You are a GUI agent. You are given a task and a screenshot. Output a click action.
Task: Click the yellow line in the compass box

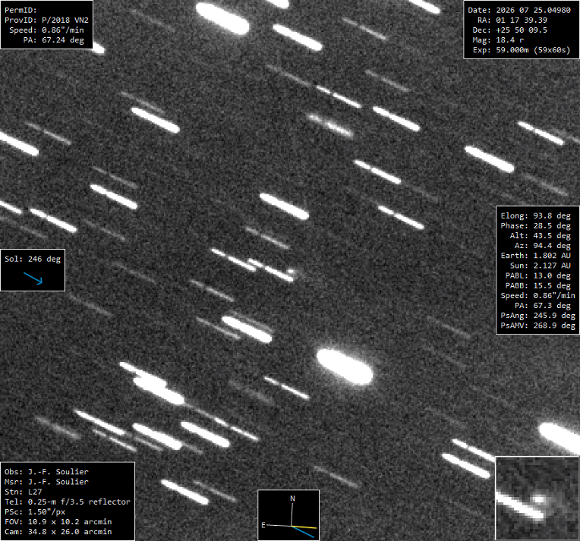304,527
